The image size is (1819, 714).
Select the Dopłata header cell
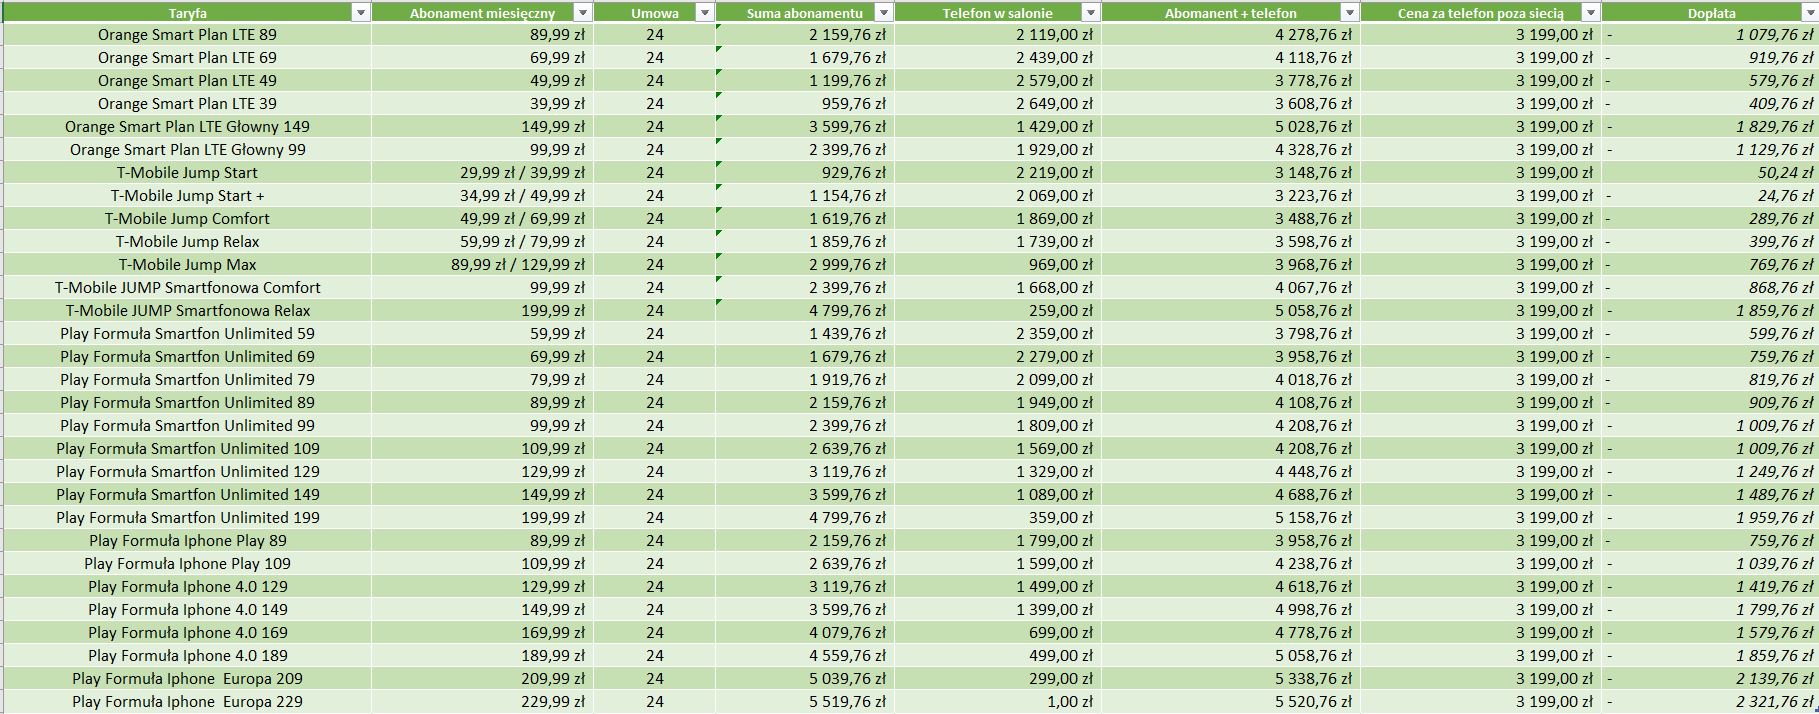[1711, 13]
